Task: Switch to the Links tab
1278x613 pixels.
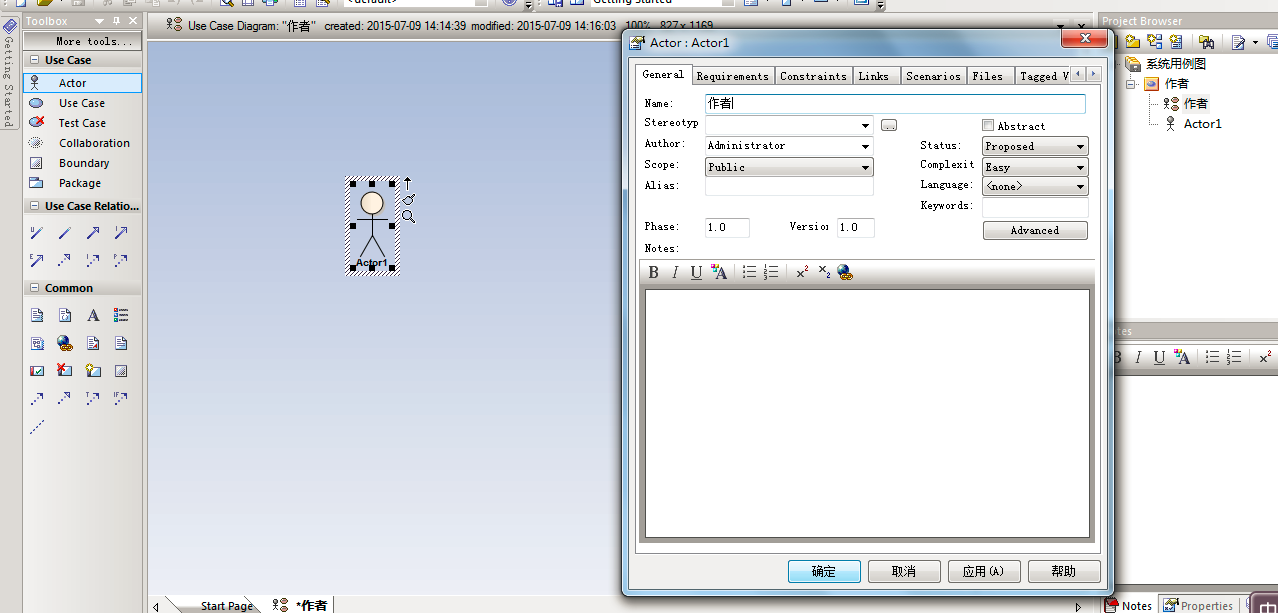Action: tap(874, 76)
